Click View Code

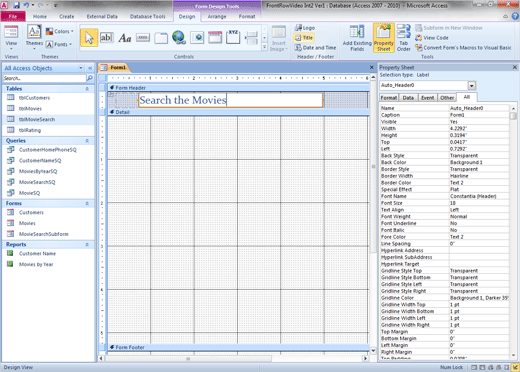coord(432,38)
